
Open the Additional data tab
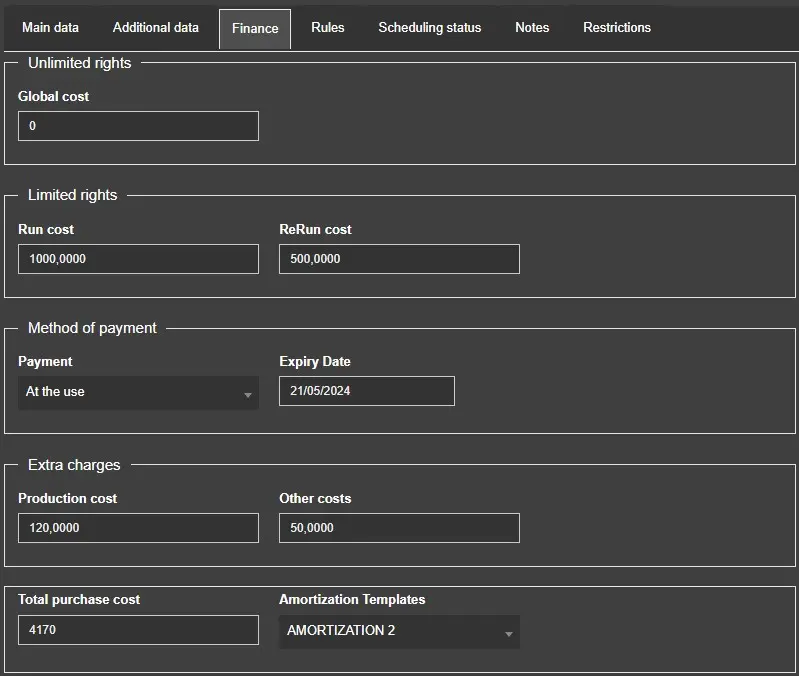click(155, 28)
